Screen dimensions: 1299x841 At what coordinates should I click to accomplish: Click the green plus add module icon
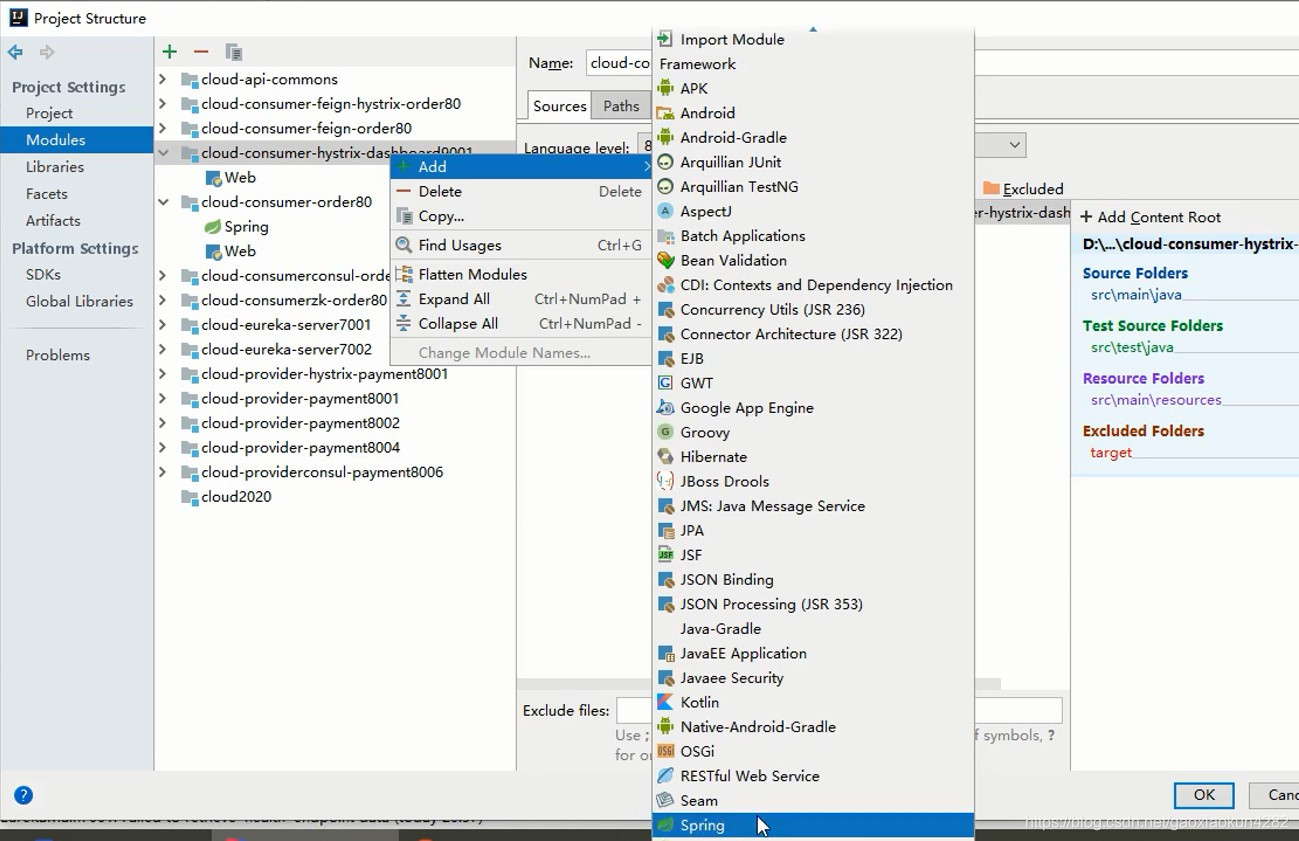169,52
